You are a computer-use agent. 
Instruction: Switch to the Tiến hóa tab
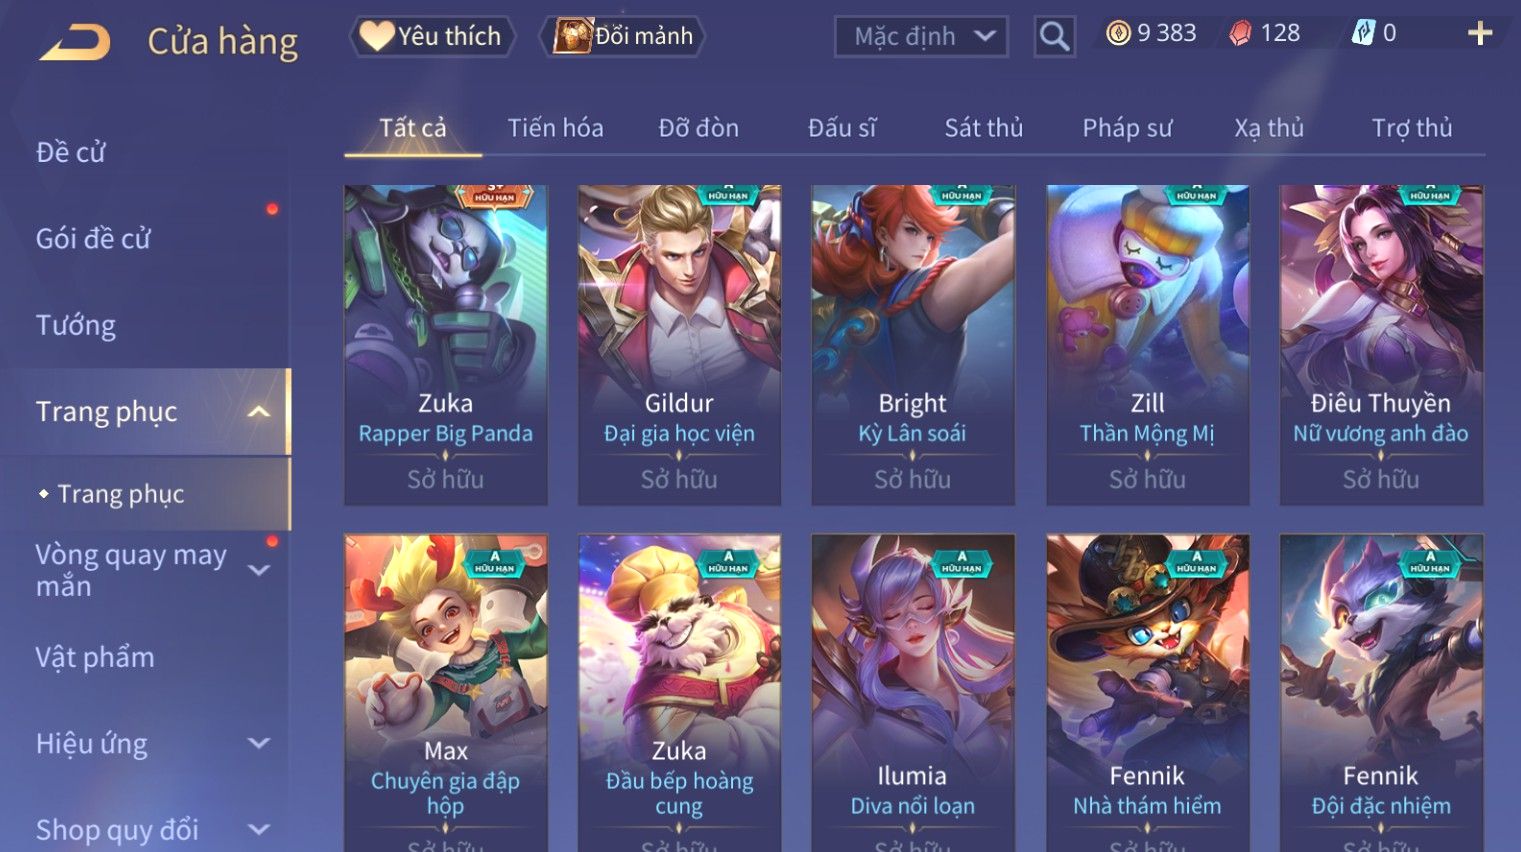pyautogui.click(x=555, y=128)
